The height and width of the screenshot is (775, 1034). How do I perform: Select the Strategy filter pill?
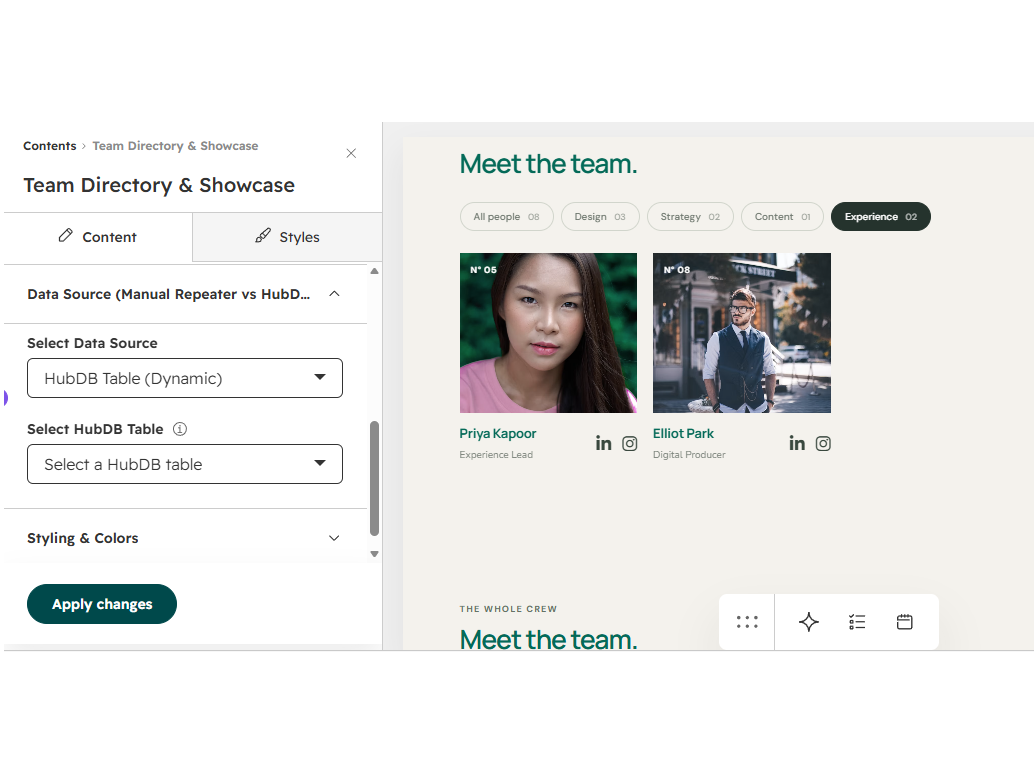click(690, 216)
